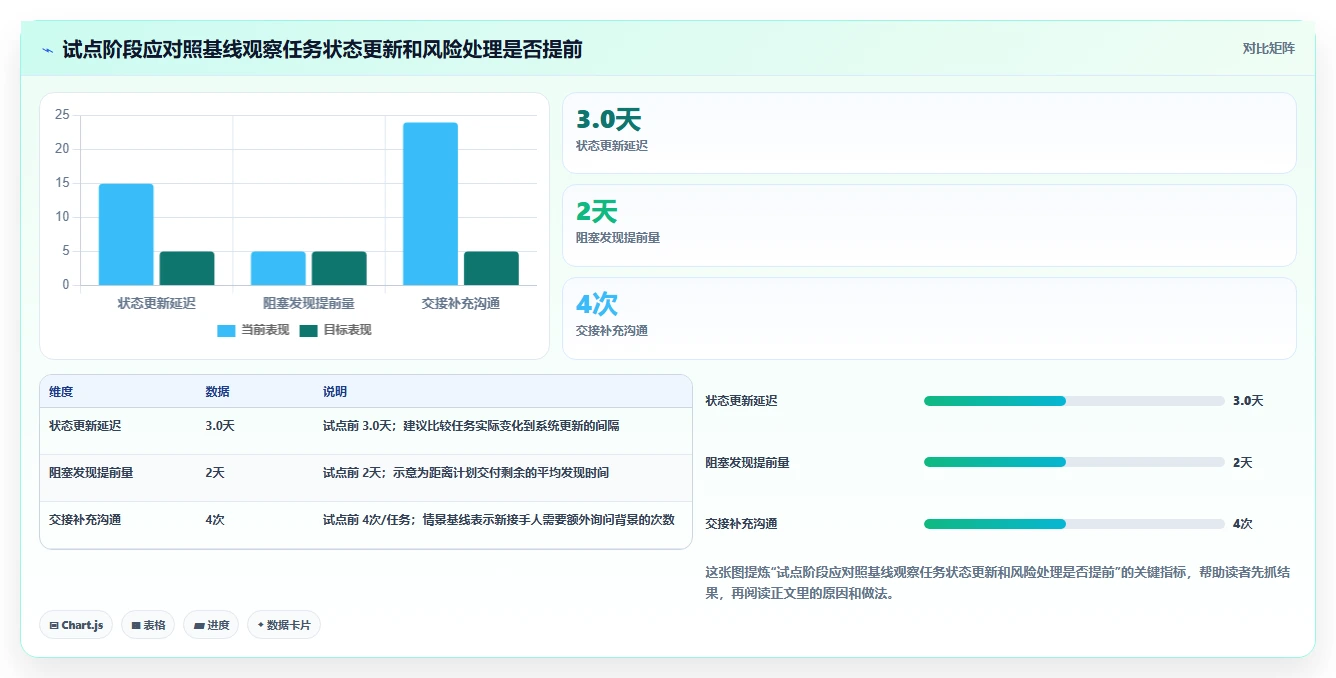The image size is (1336, 678).
Task: Click the 状态更新延迟 blue bar in chart
Action: (x=126, y=235)
